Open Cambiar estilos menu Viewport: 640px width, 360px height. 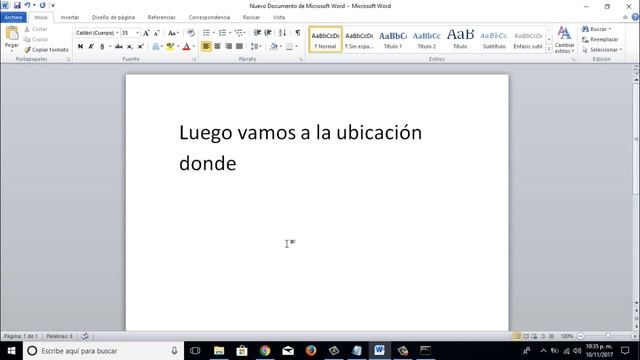click(564, 40)
